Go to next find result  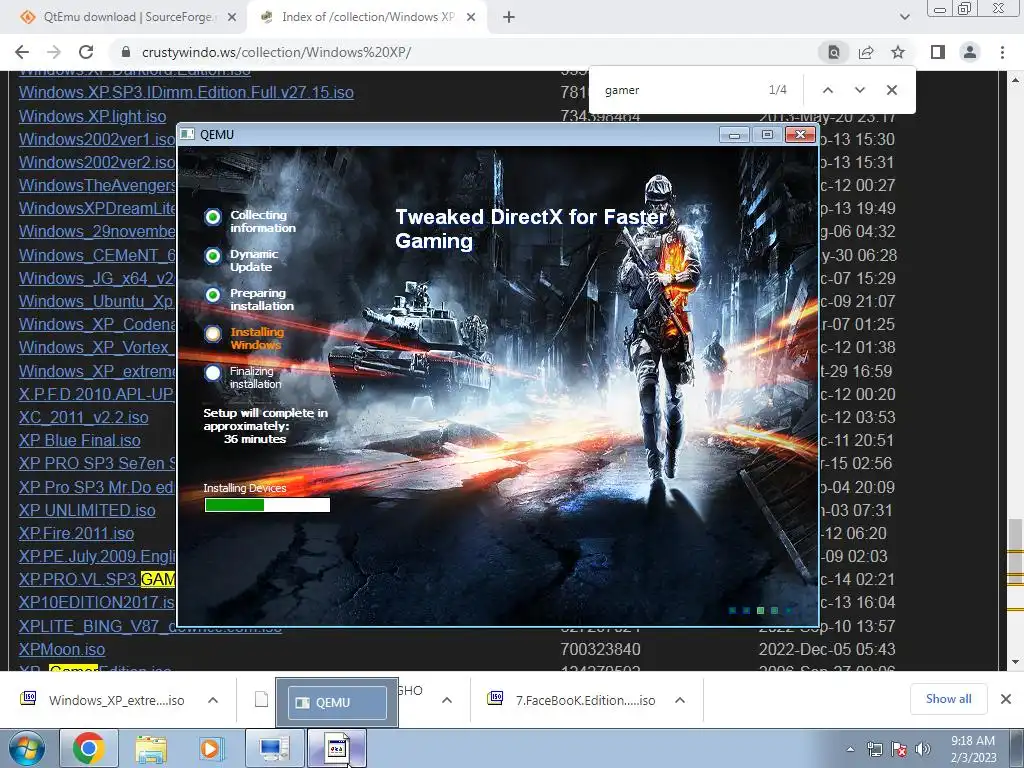859,90
